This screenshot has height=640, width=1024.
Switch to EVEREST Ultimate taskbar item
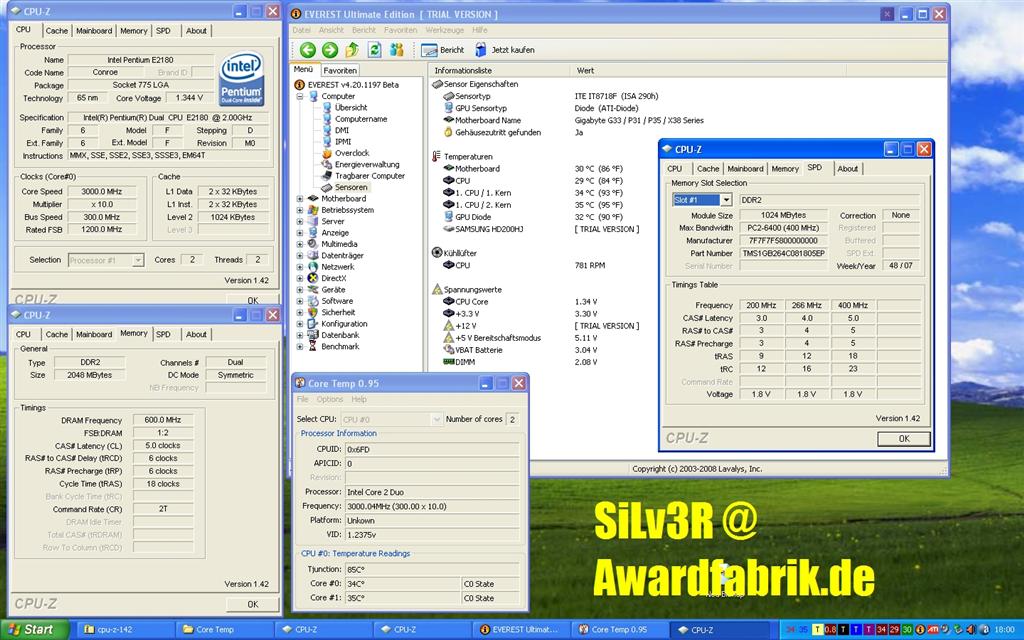coord(520,630)
